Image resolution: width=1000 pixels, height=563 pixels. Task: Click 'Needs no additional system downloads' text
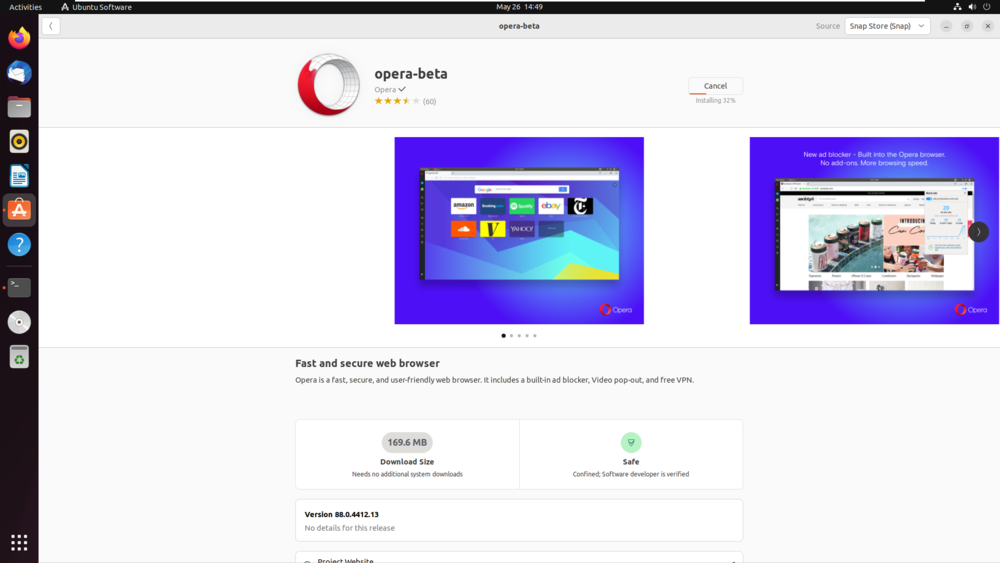click(407, 474)
